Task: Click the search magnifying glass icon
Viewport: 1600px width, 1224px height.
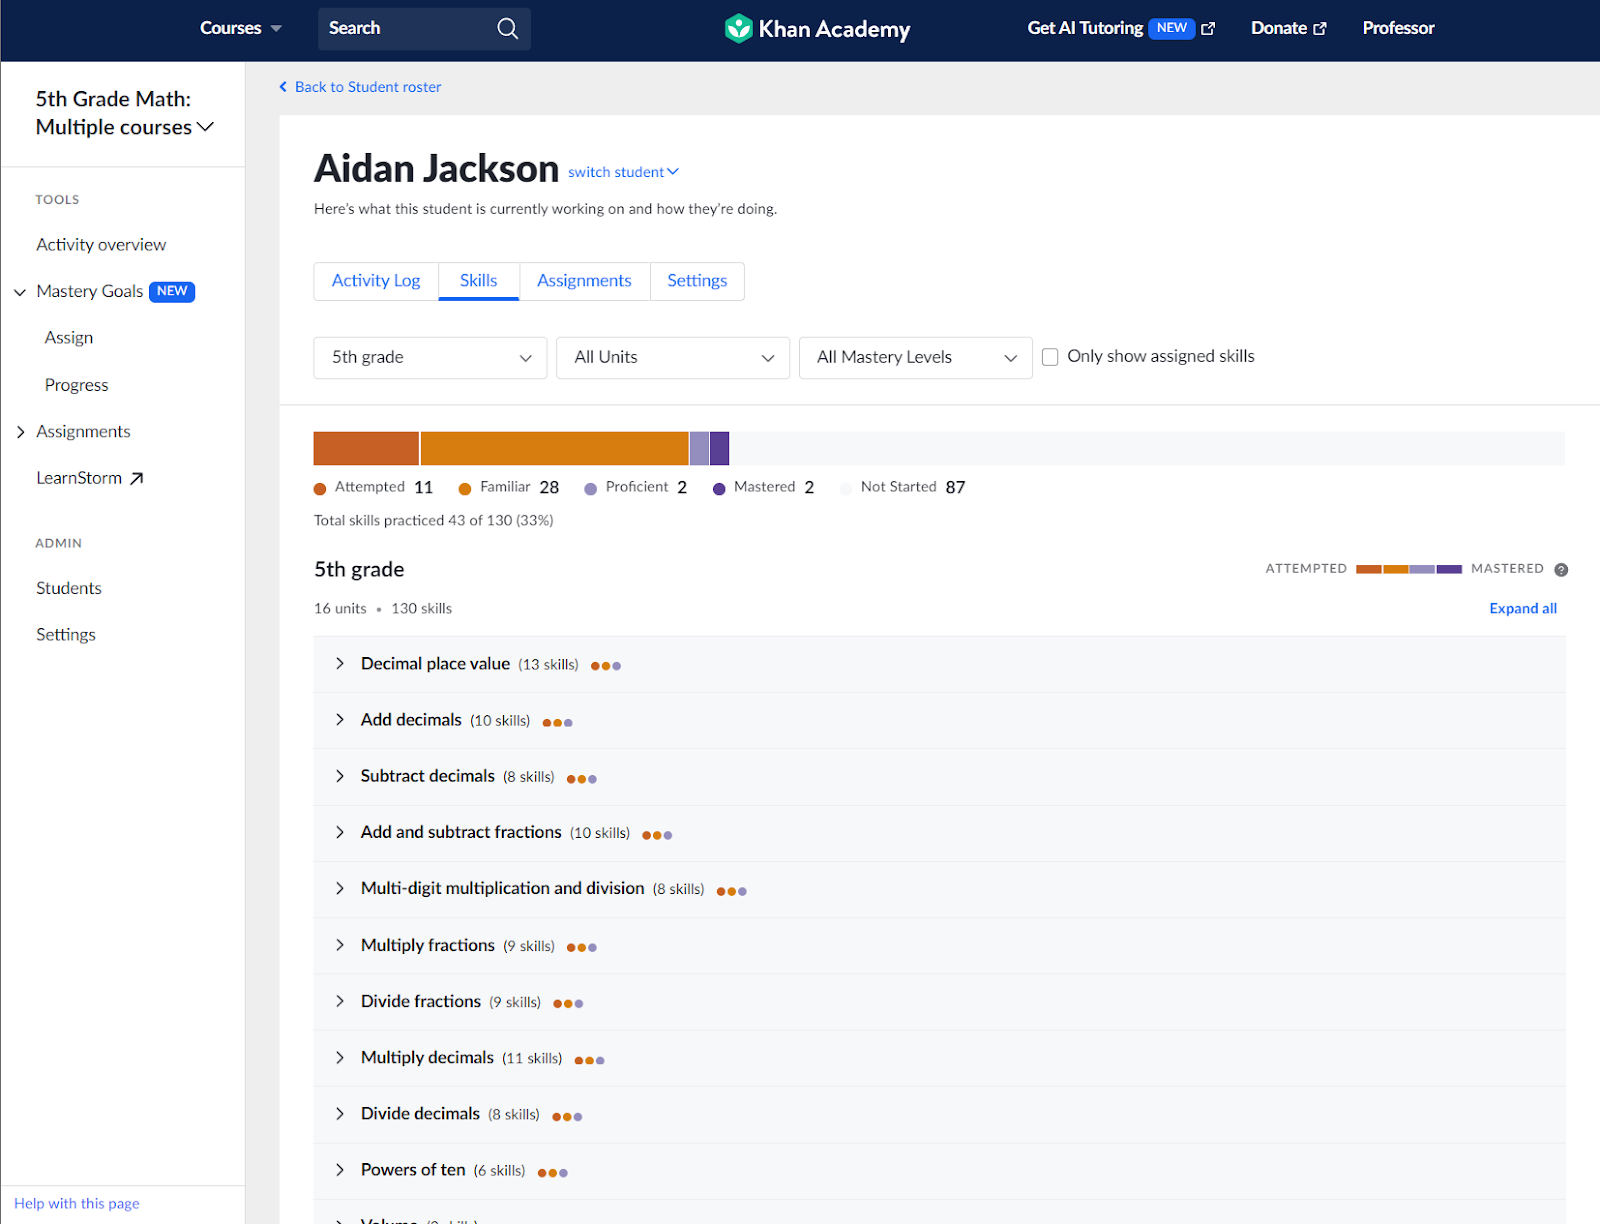Action: tap(507, 28)
